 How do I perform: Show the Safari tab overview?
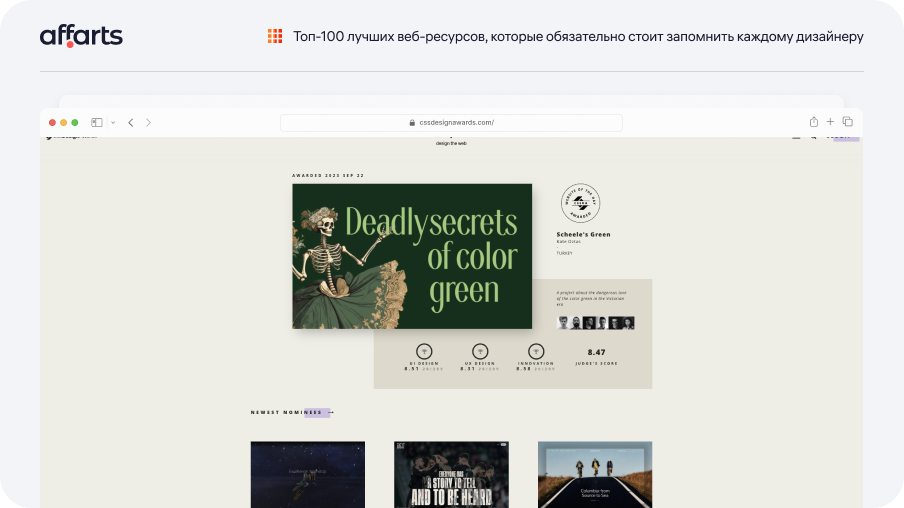pos(848,122)
